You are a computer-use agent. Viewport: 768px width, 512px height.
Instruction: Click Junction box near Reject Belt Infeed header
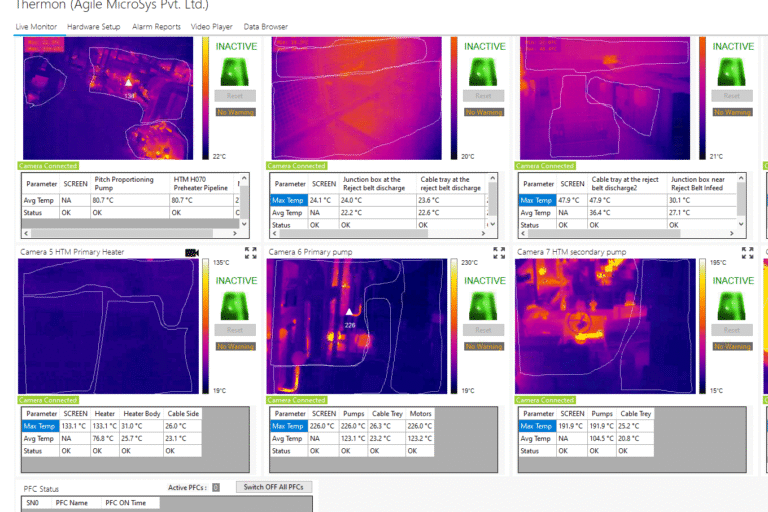[702, 184]
